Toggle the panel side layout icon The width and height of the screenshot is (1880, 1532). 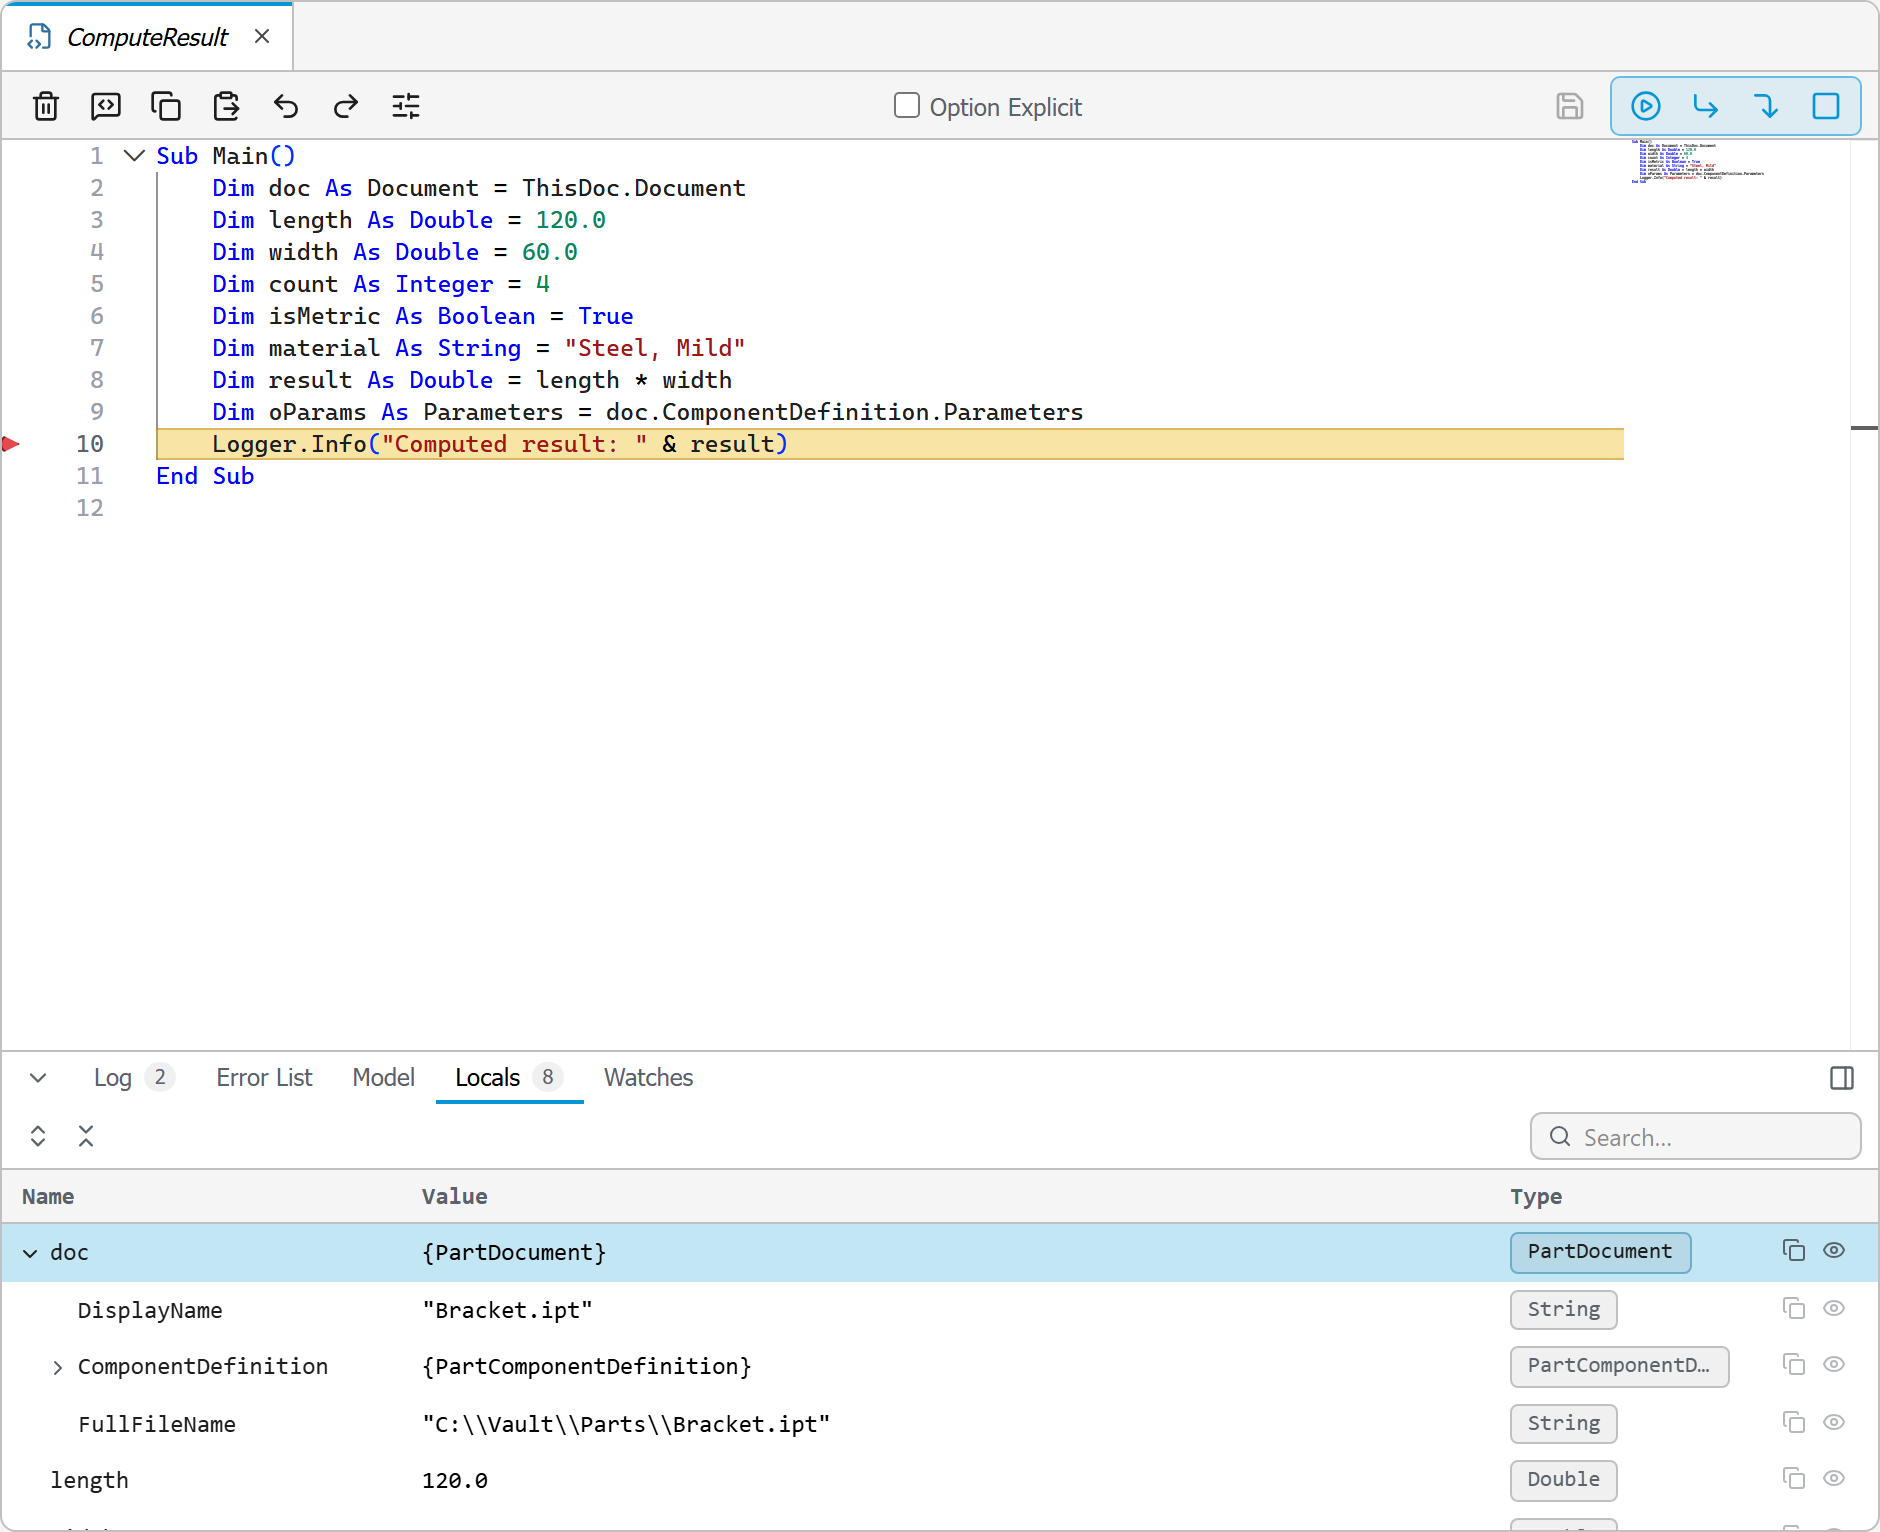[x=1842, y=1078]
